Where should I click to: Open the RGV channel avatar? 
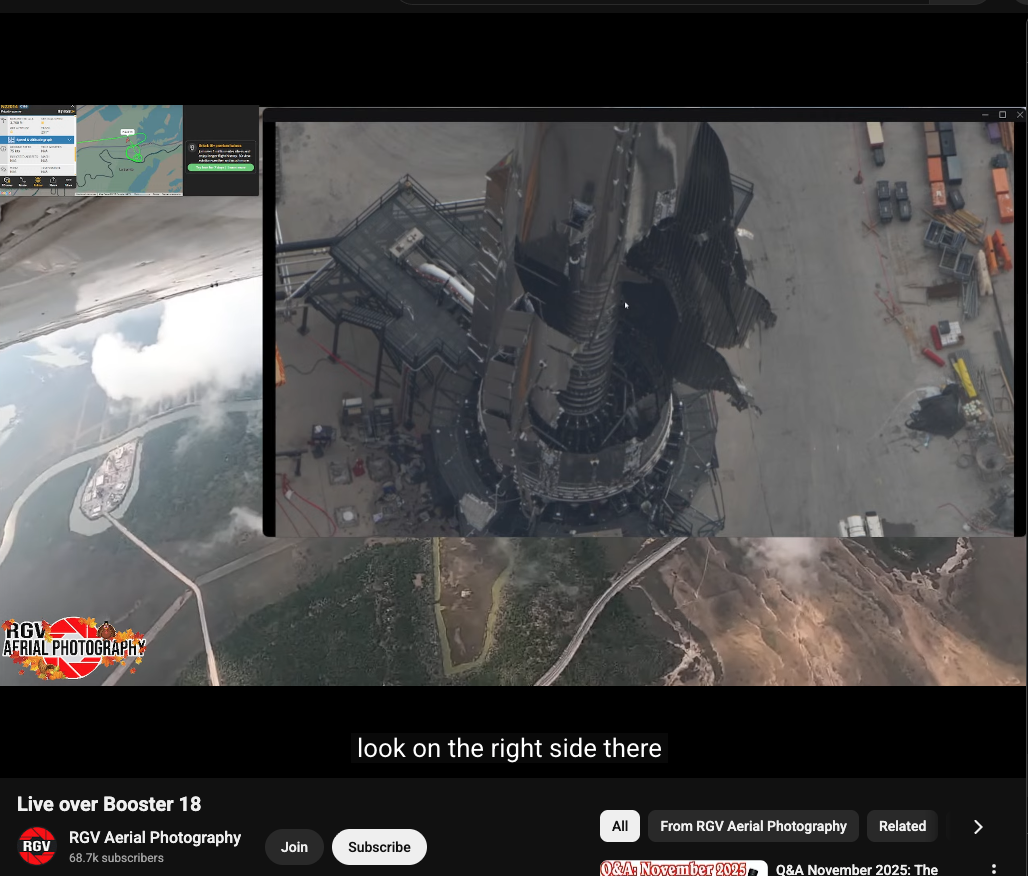click(x=37, y=846)
